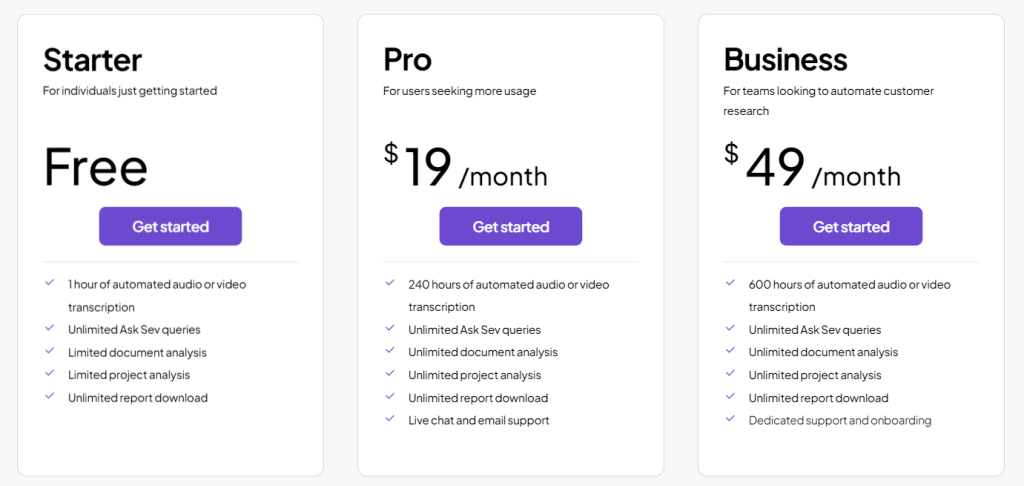
Task: Click Get started under Pro plan
Action: 510,226
